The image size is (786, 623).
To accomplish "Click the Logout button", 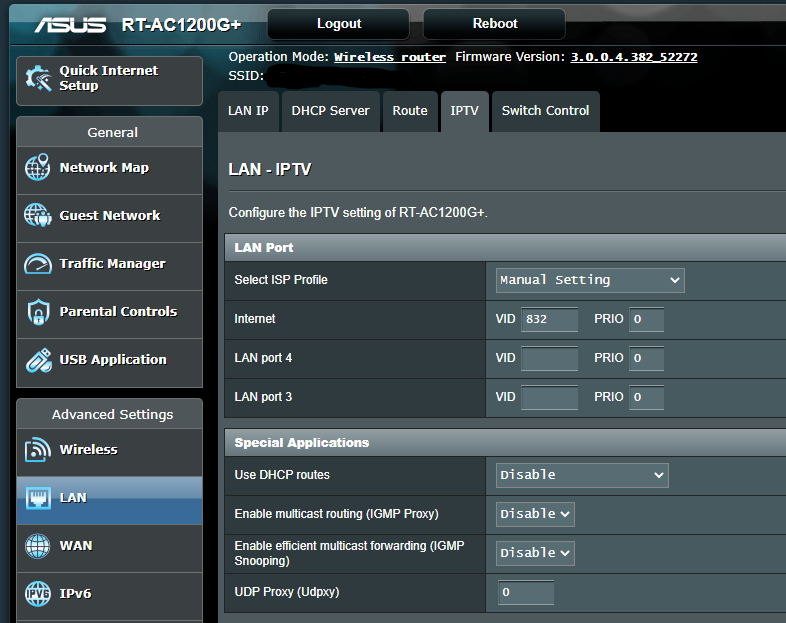I will (339, 24).
